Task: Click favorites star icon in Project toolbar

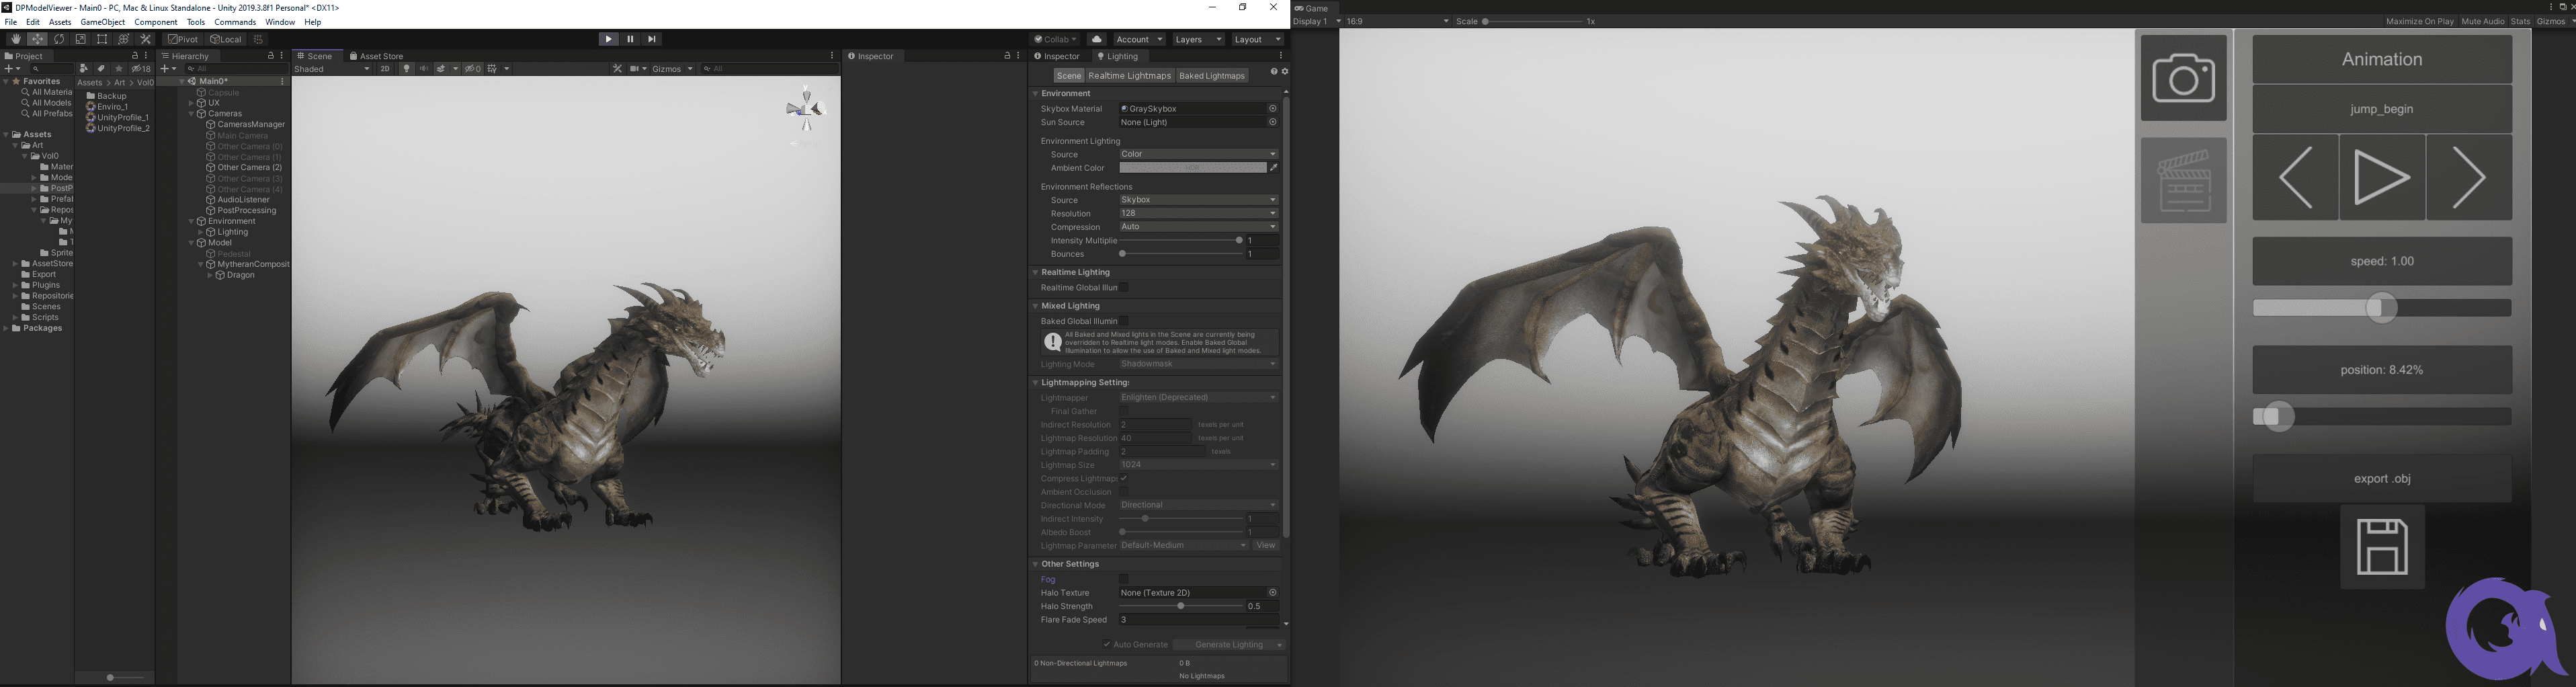Action: (x=119, y=69)
